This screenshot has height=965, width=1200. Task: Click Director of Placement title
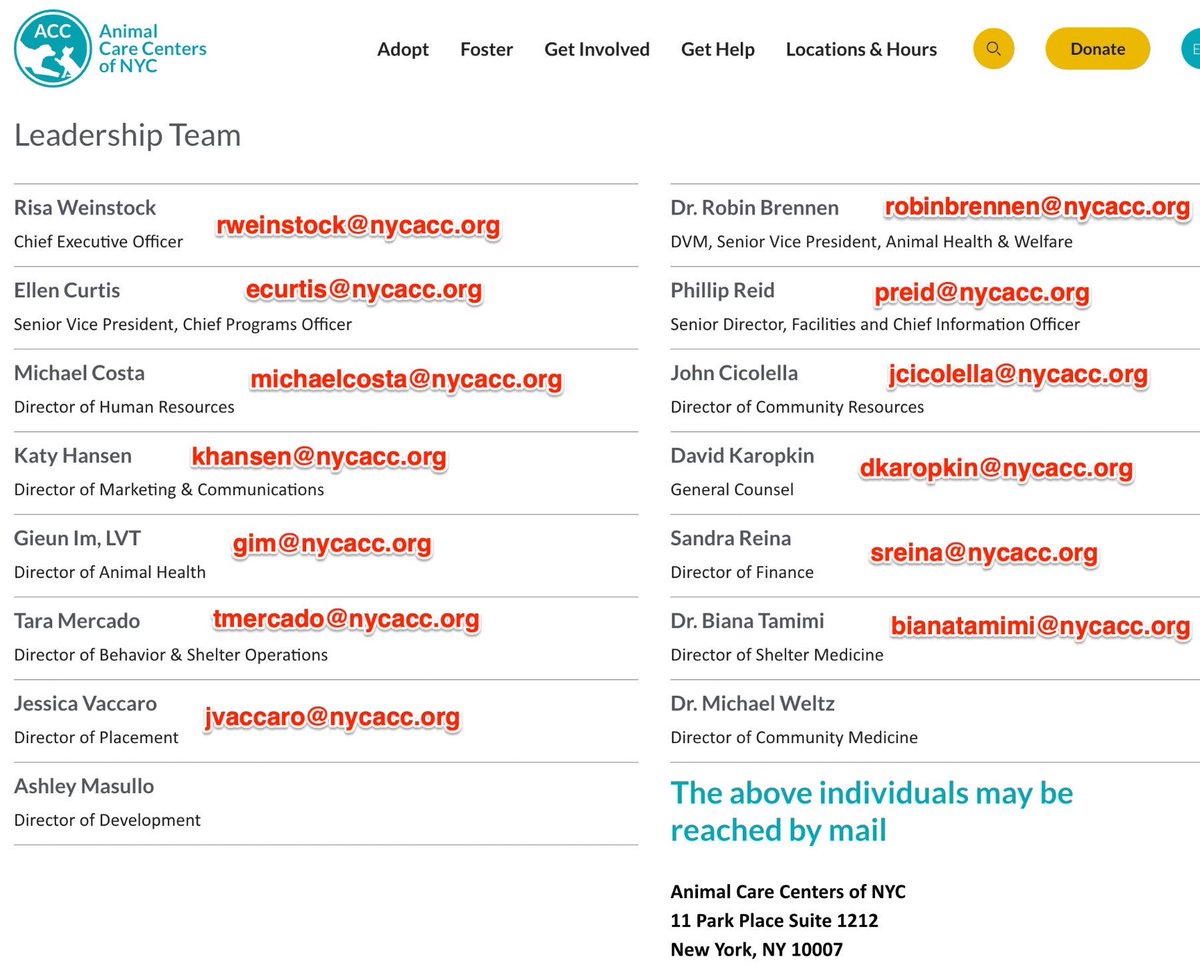(x=96, y=737)
